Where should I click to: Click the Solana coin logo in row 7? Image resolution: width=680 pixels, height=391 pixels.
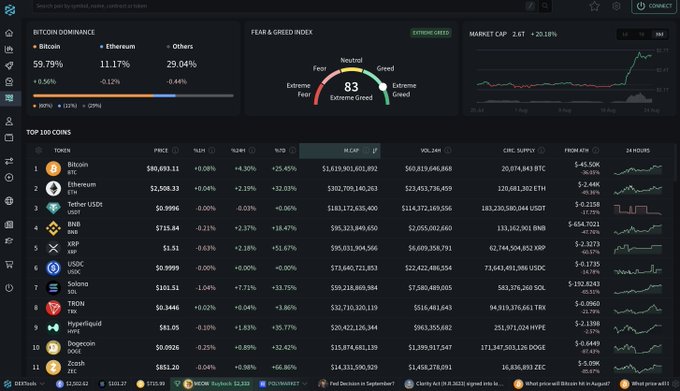53,288
